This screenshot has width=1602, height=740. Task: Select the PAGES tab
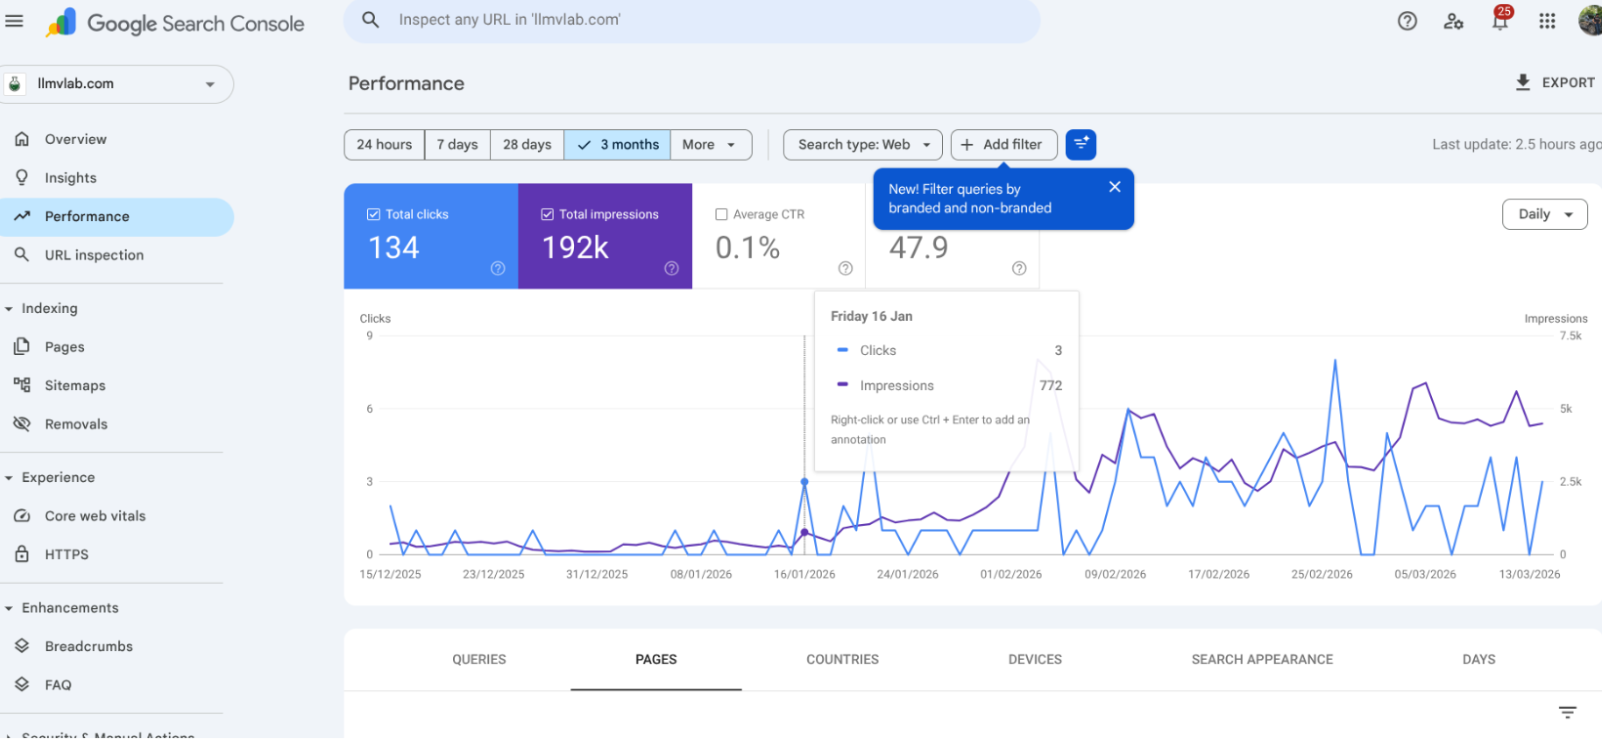pos(656,659)
